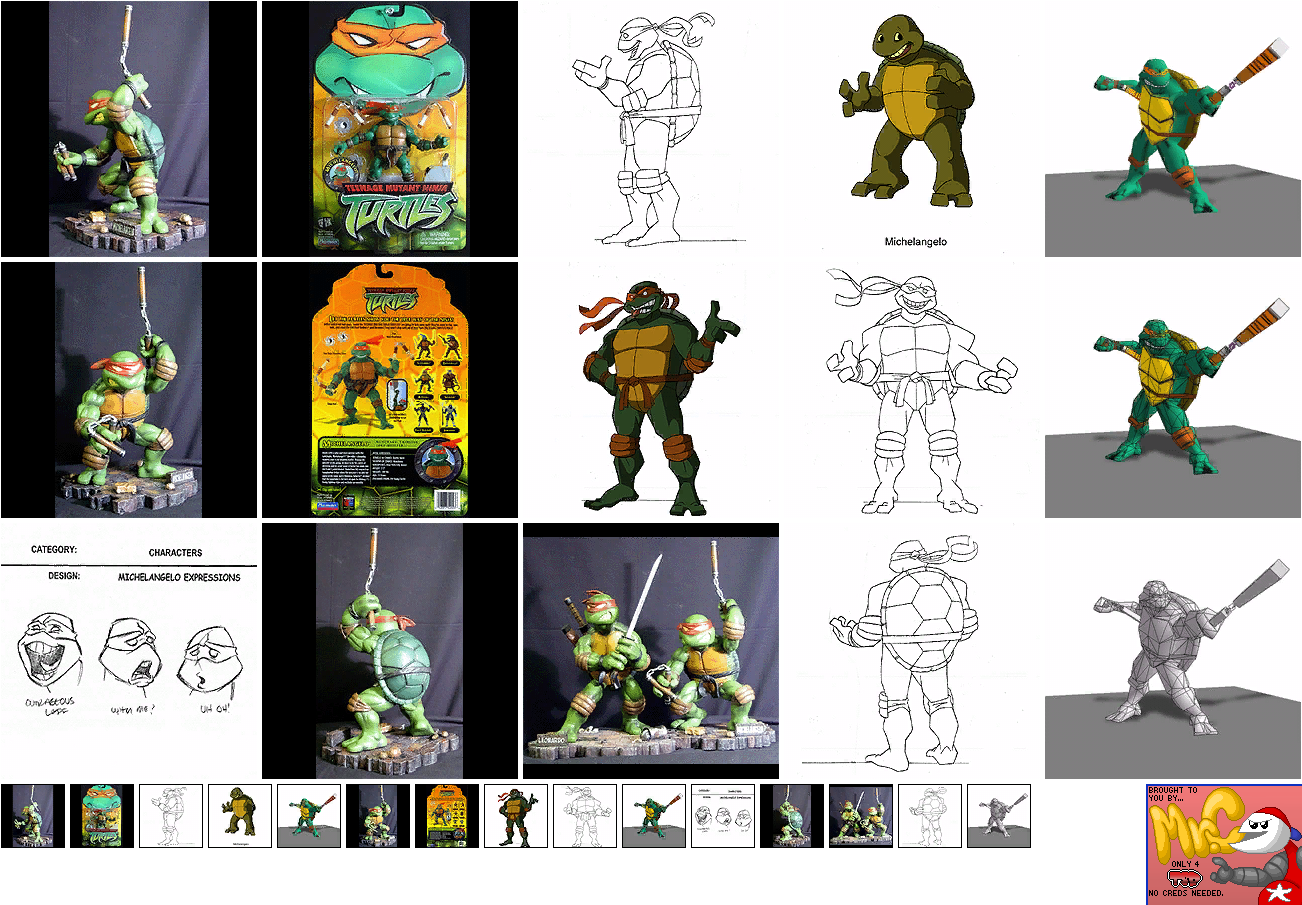Open the photo of two turtle statues together
Screen dimensions: 1302x905
651,651
